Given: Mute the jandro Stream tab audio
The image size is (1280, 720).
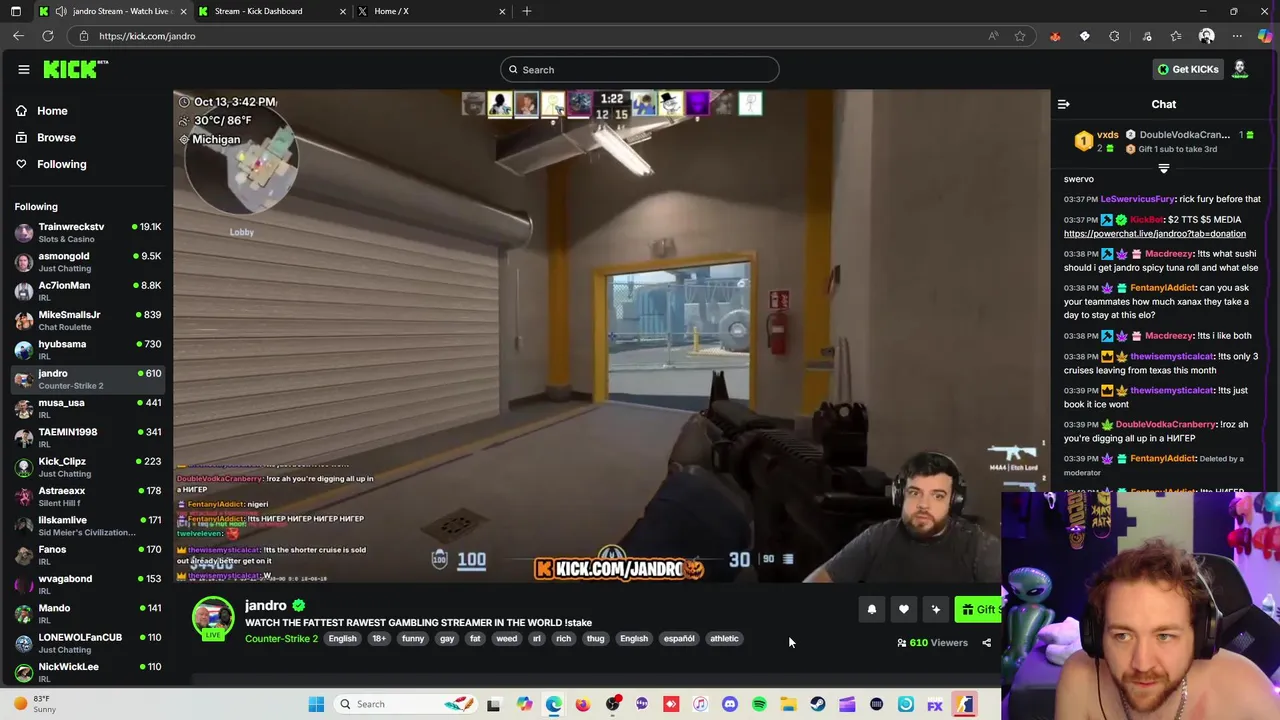Looking at the screenshot, I should (61, 11).
